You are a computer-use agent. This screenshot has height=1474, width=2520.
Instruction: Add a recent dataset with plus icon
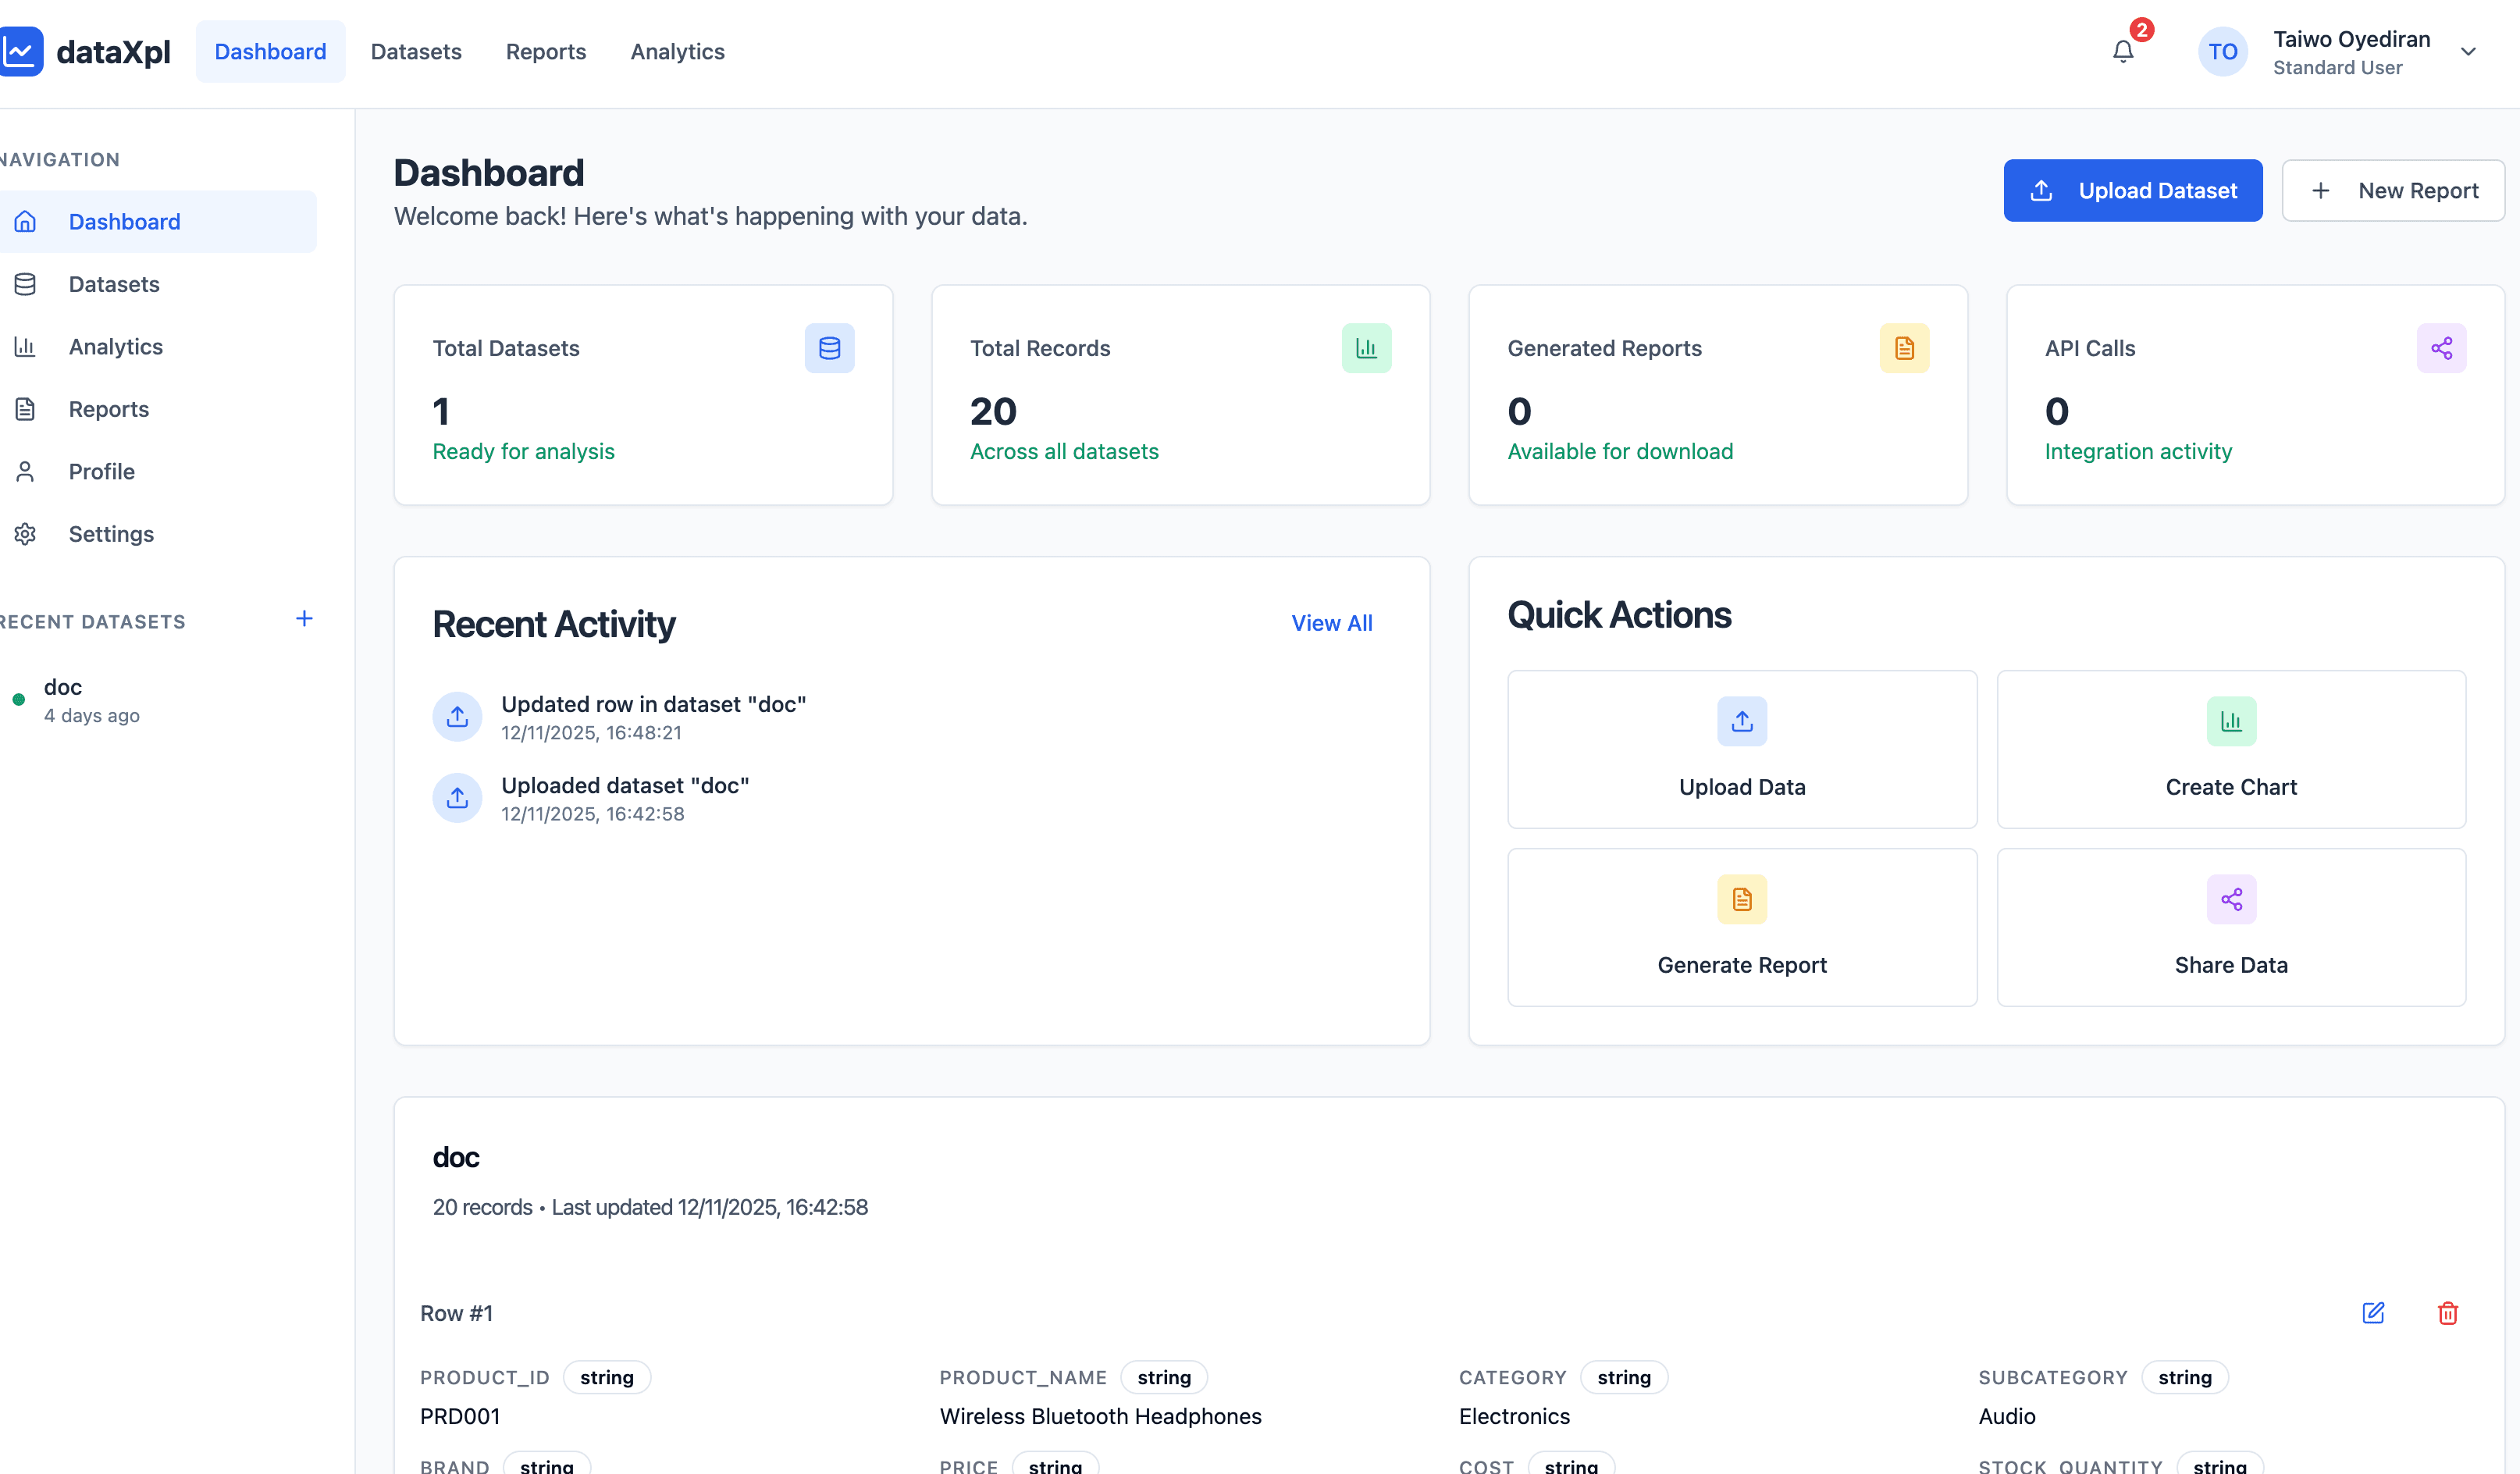pos(304,619)
